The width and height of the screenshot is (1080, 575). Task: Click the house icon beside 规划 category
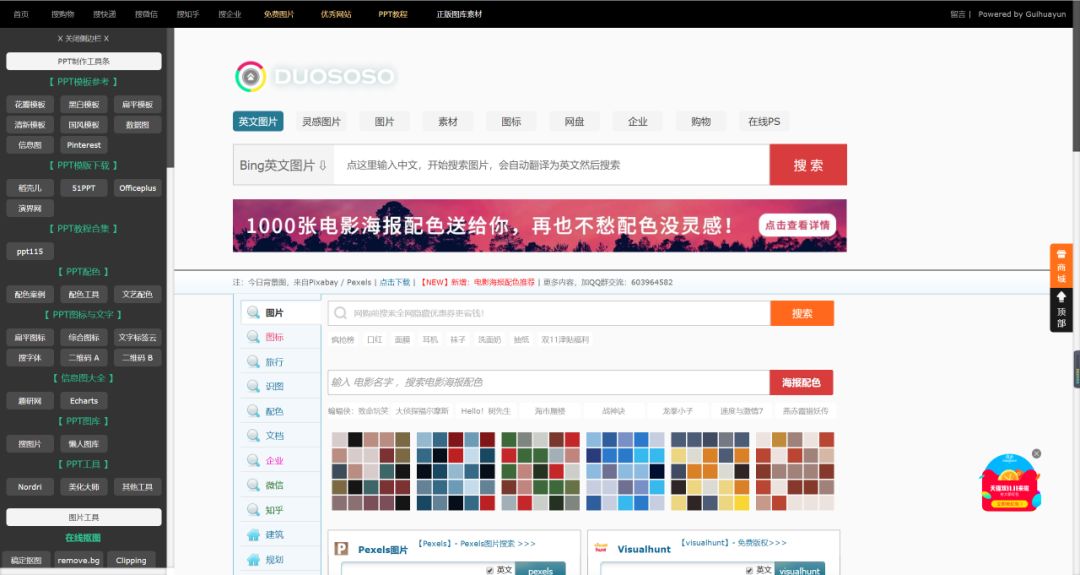[x=253, y=559]
